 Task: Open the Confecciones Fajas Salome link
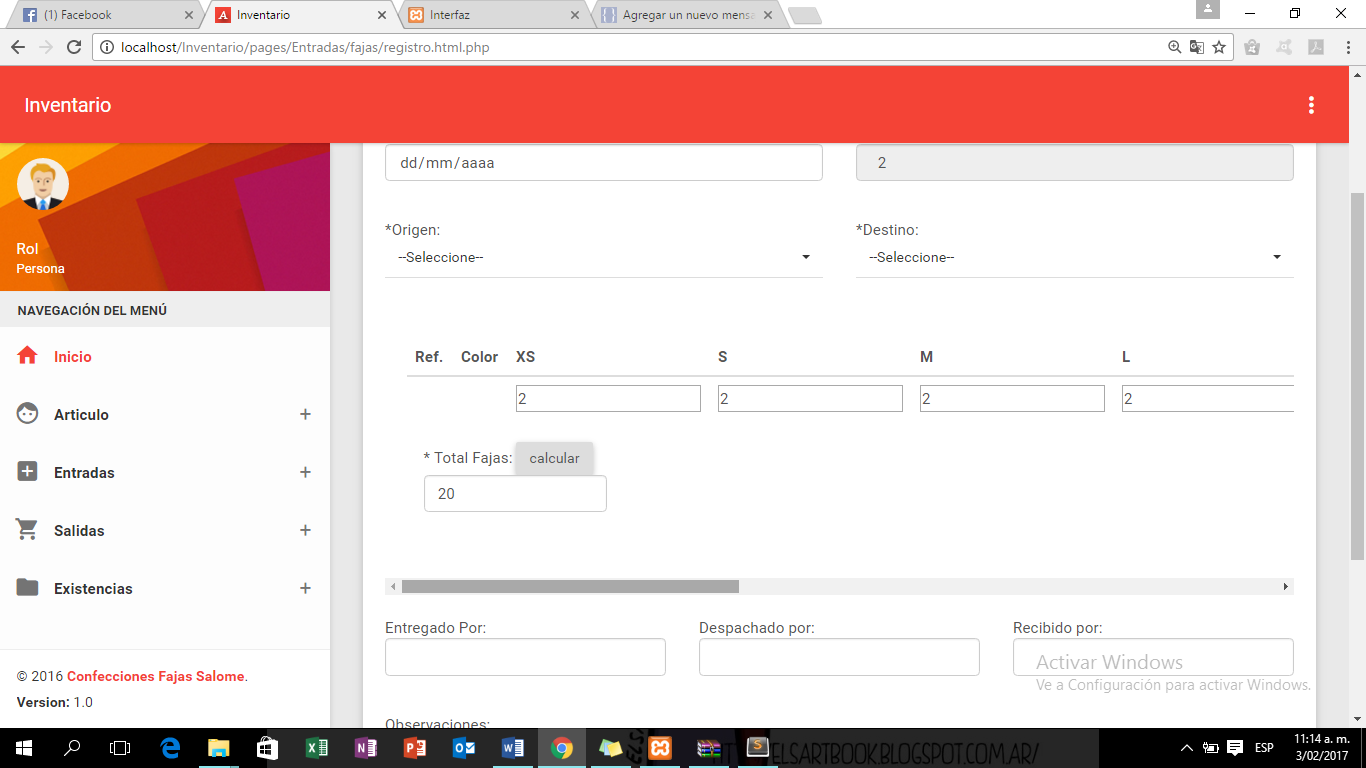(156, 677)
